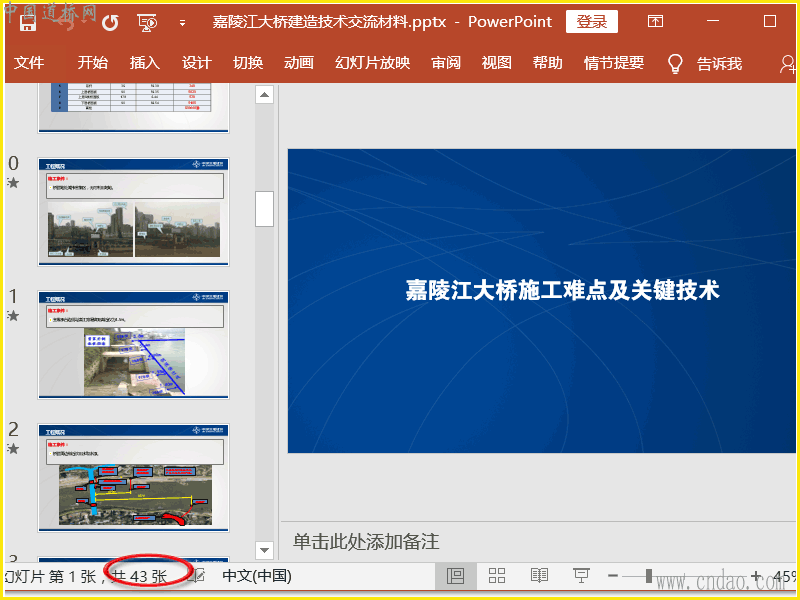The width and height of the screenshot is (800, 600).
Task: Click the thumbnail scrollbar handle
Action: pos(264,209)
